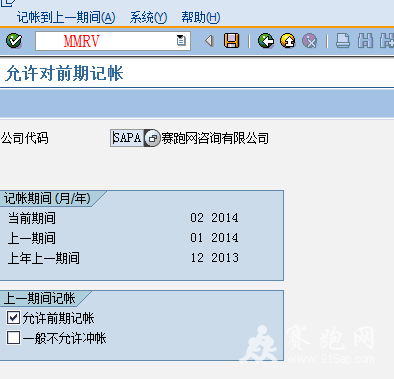Open the 记帐到上一期间(A) menu
Viewport: 394px width, 379px height.
[66, 17]
